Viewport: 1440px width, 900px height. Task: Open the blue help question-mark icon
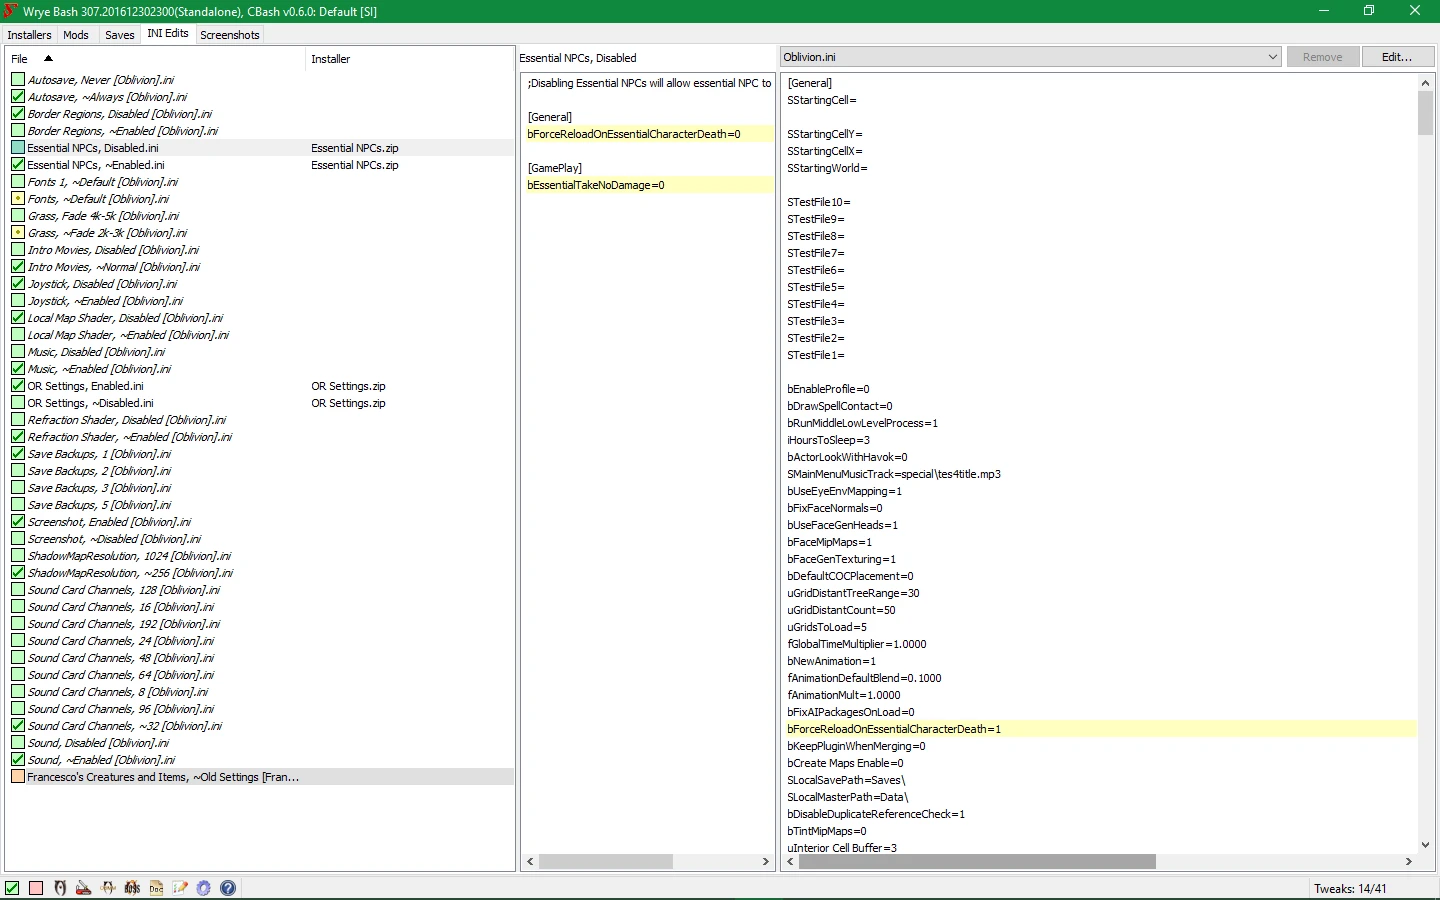coord(228,888)
